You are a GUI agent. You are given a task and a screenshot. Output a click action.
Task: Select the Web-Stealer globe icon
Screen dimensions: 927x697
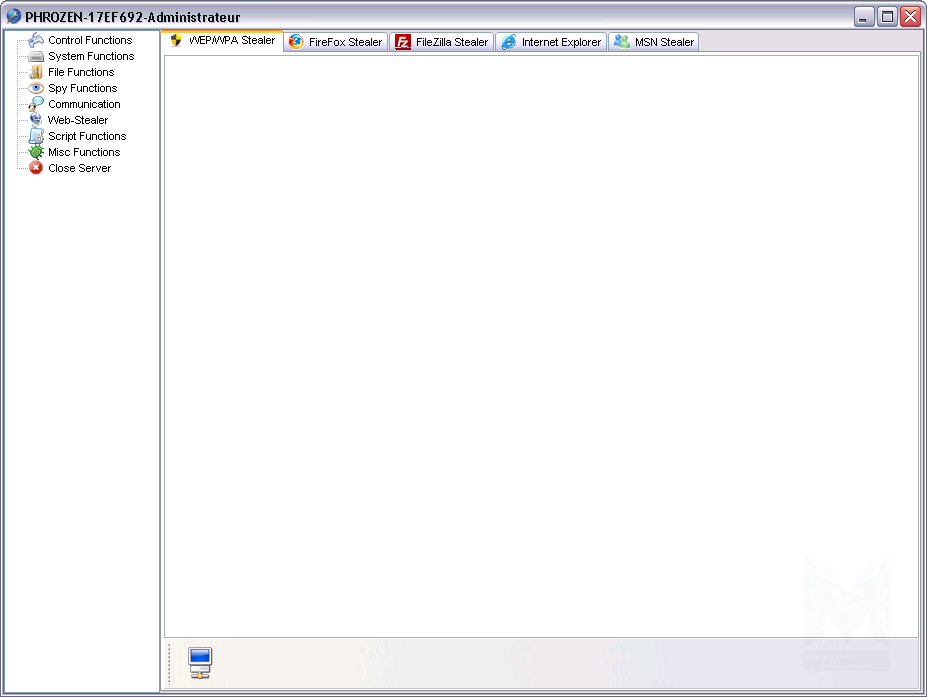[x=36, y=120]
